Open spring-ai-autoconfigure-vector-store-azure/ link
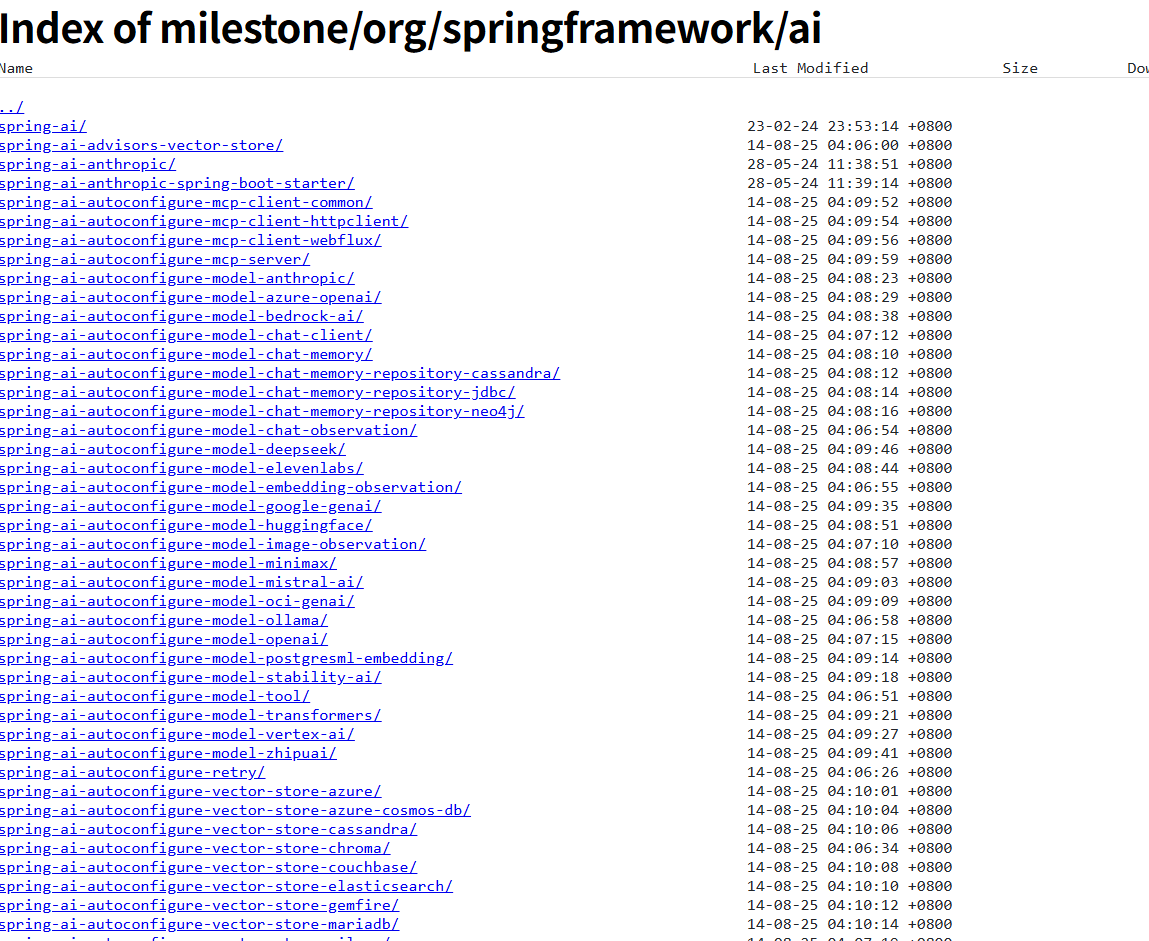The height and width of the screenshot is (941, 1149). pyautogui.click(x=191, y=793)
